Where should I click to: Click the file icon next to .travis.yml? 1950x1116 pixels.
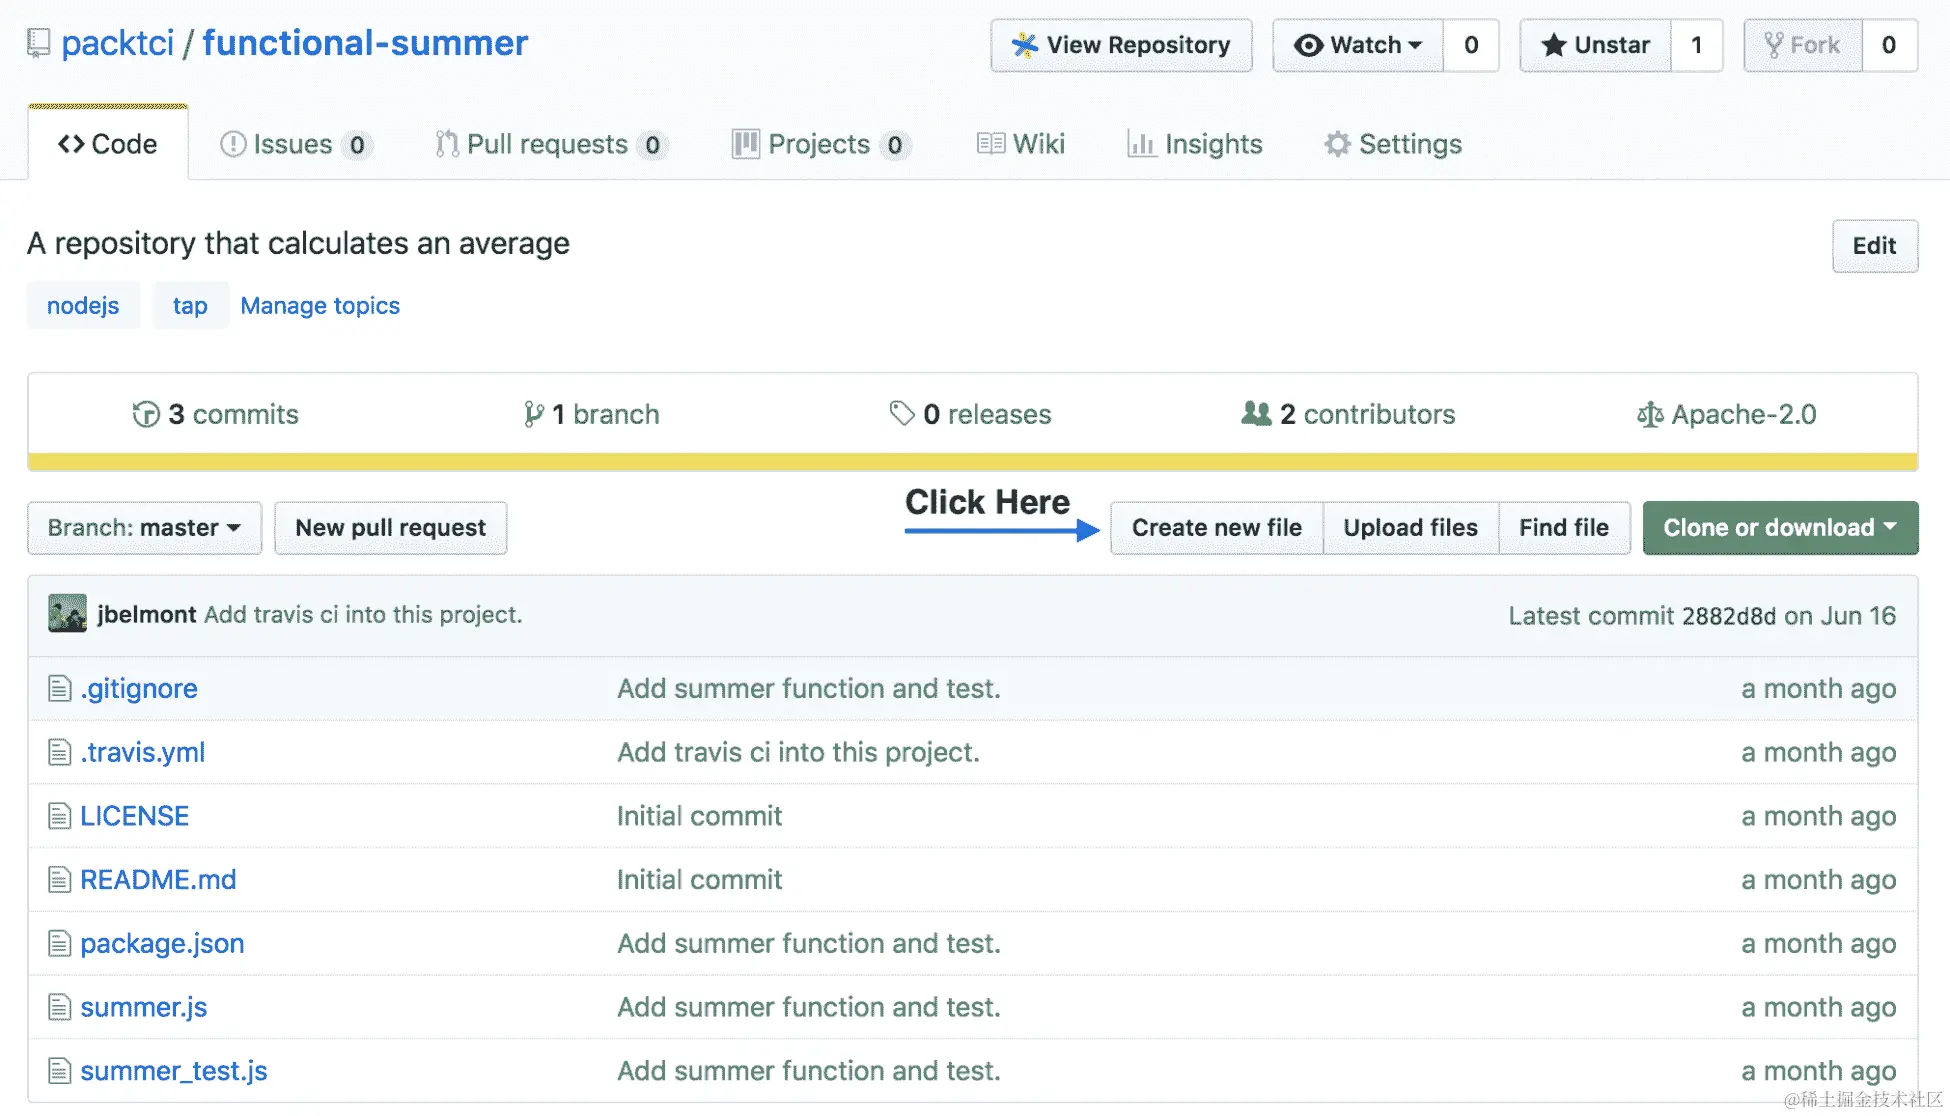click(60, 752)
